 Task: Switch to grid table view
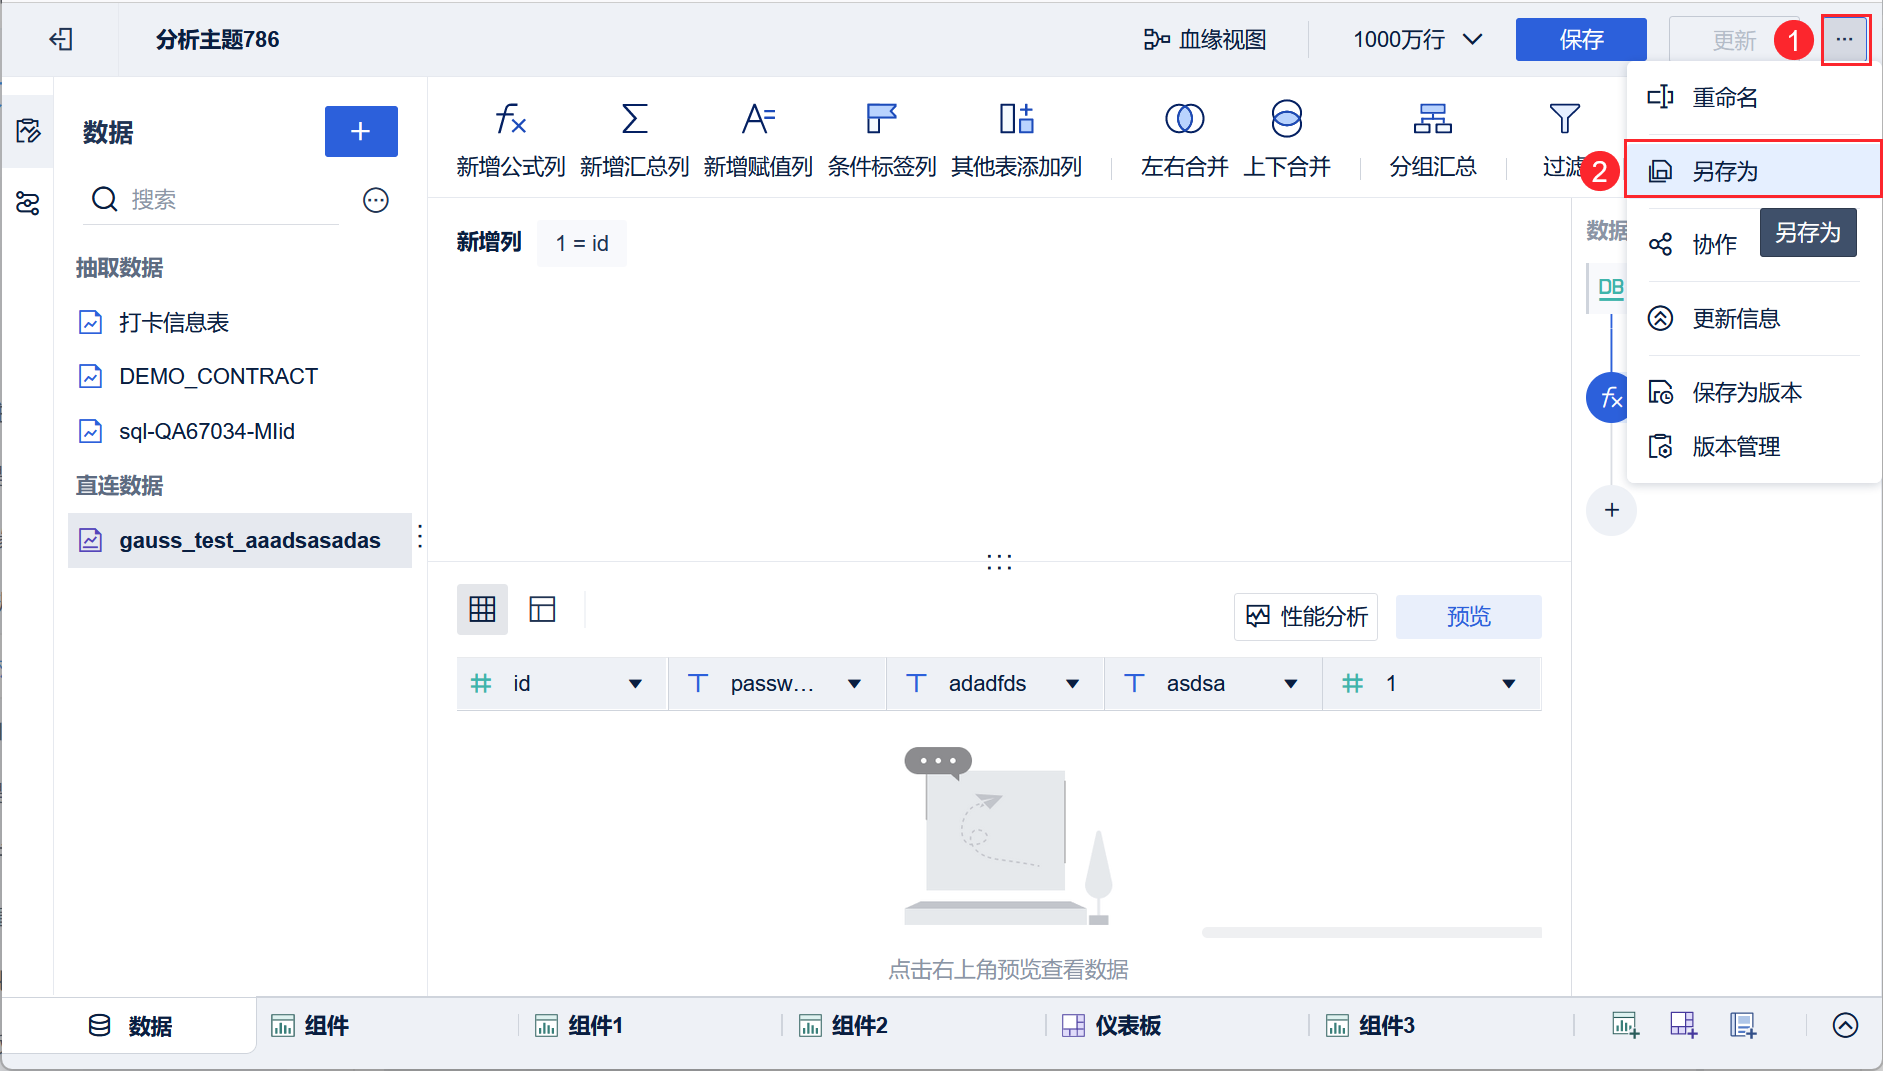pyautogui.click(x=482, y=609)
